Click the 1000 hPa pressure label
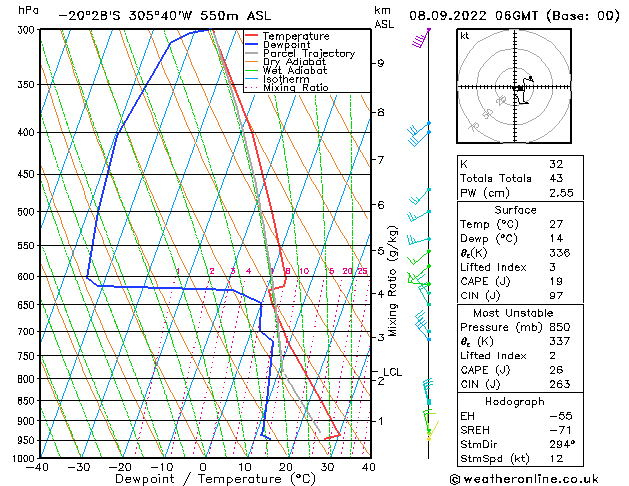Viewport: 629px width, 486px height. pos(25,458)
